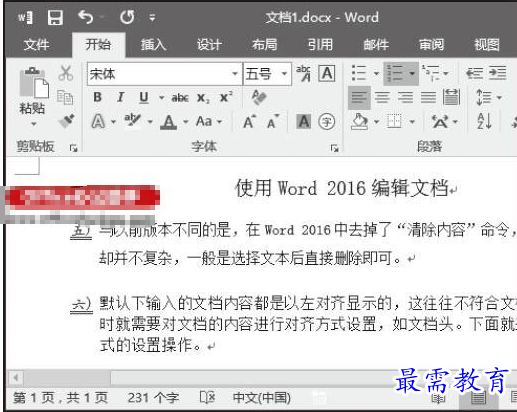Open the 文件 tab
517x412 pixels.
click(x=36, y=44)
